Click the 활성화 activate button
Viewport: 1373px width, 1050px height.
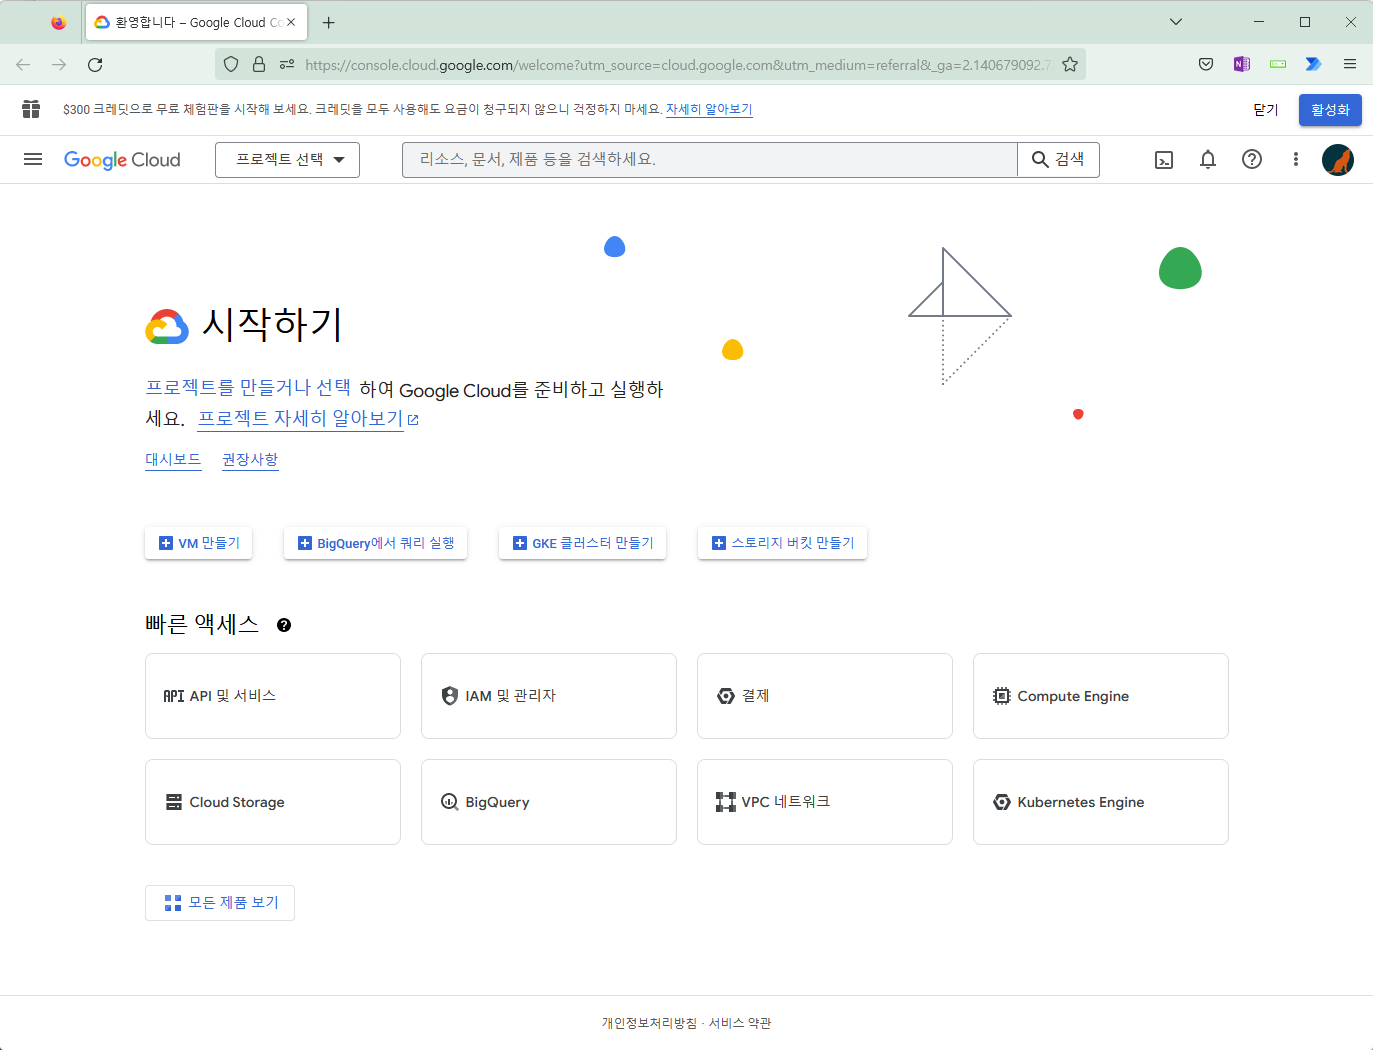pos(1330,110)
